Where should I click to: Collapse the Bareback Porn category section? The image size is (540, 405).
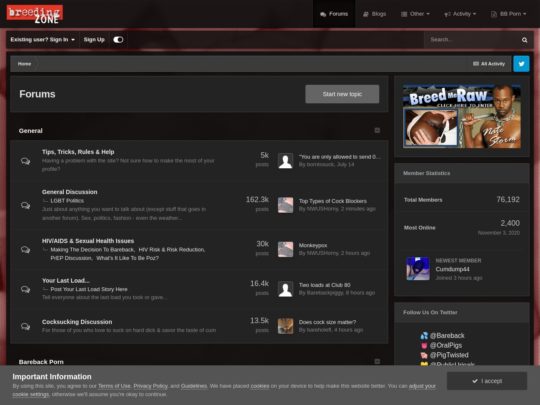(x=377, y=361)
